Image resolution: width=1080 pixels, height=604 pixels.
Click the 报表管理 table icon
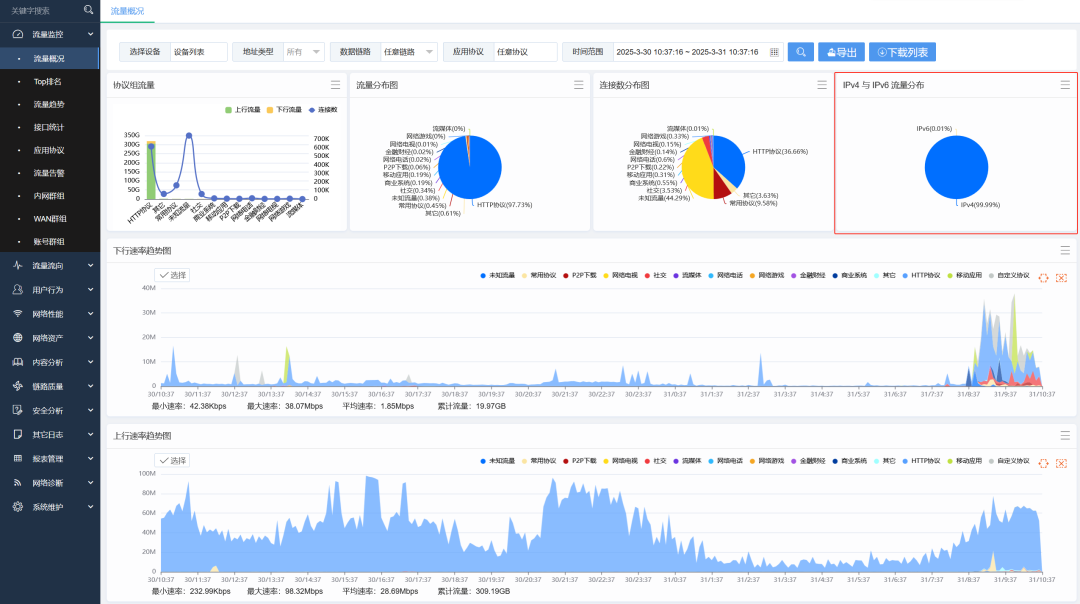(x=18, y=458)
